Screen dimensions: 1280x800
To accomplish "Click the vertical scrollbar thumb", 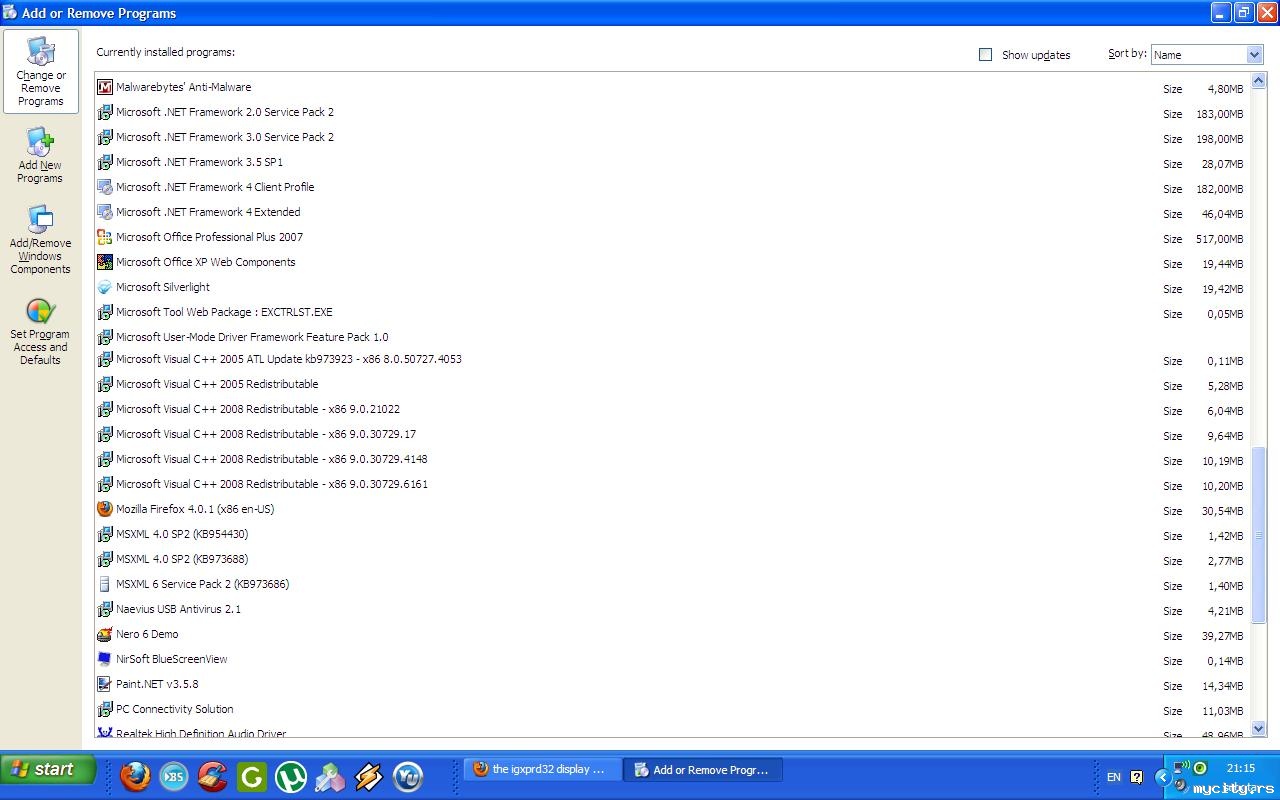I will click(1259, 535).
